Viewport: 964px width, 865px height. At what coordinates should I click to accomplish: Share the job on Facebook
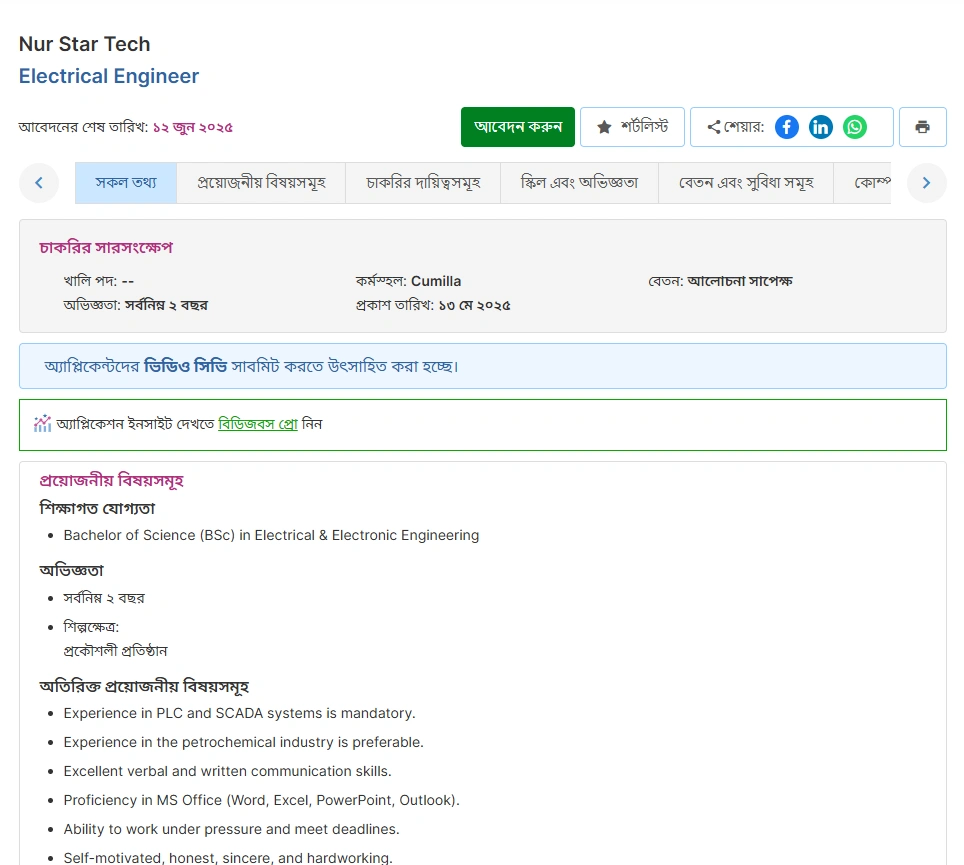(786, 127)
